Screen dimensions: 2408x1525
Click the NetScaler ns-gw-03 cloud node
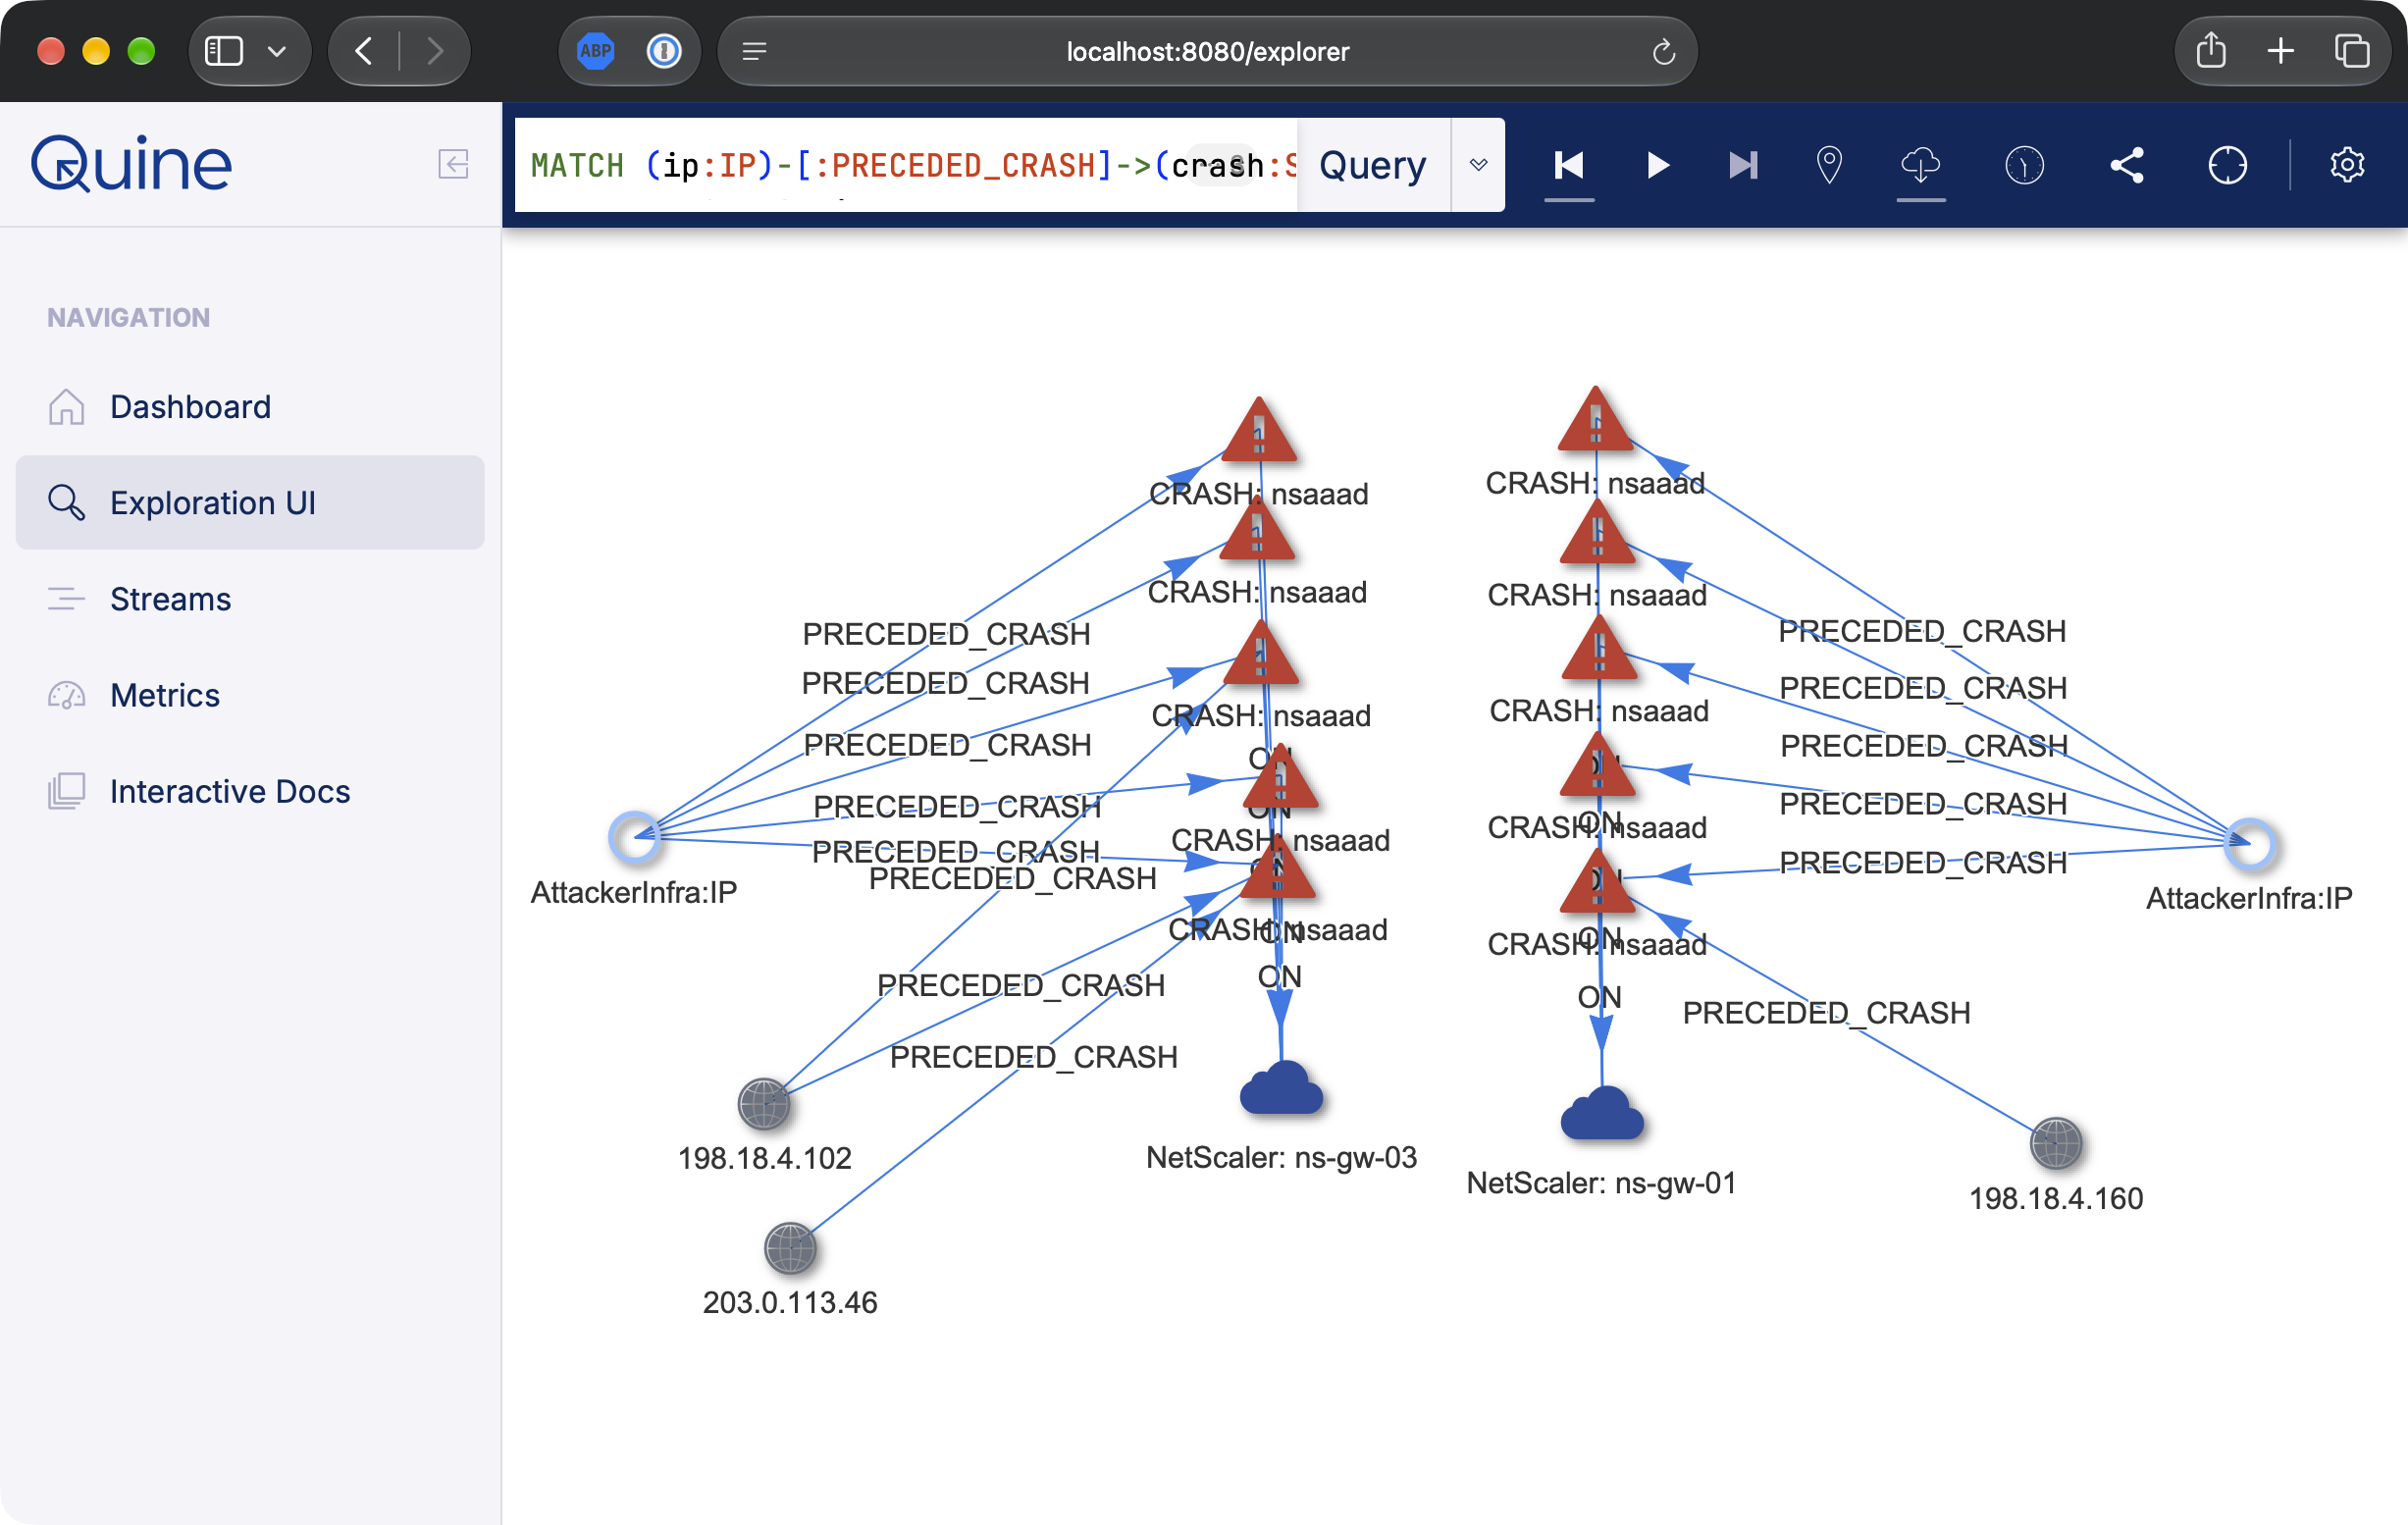coord(1281,1089)
